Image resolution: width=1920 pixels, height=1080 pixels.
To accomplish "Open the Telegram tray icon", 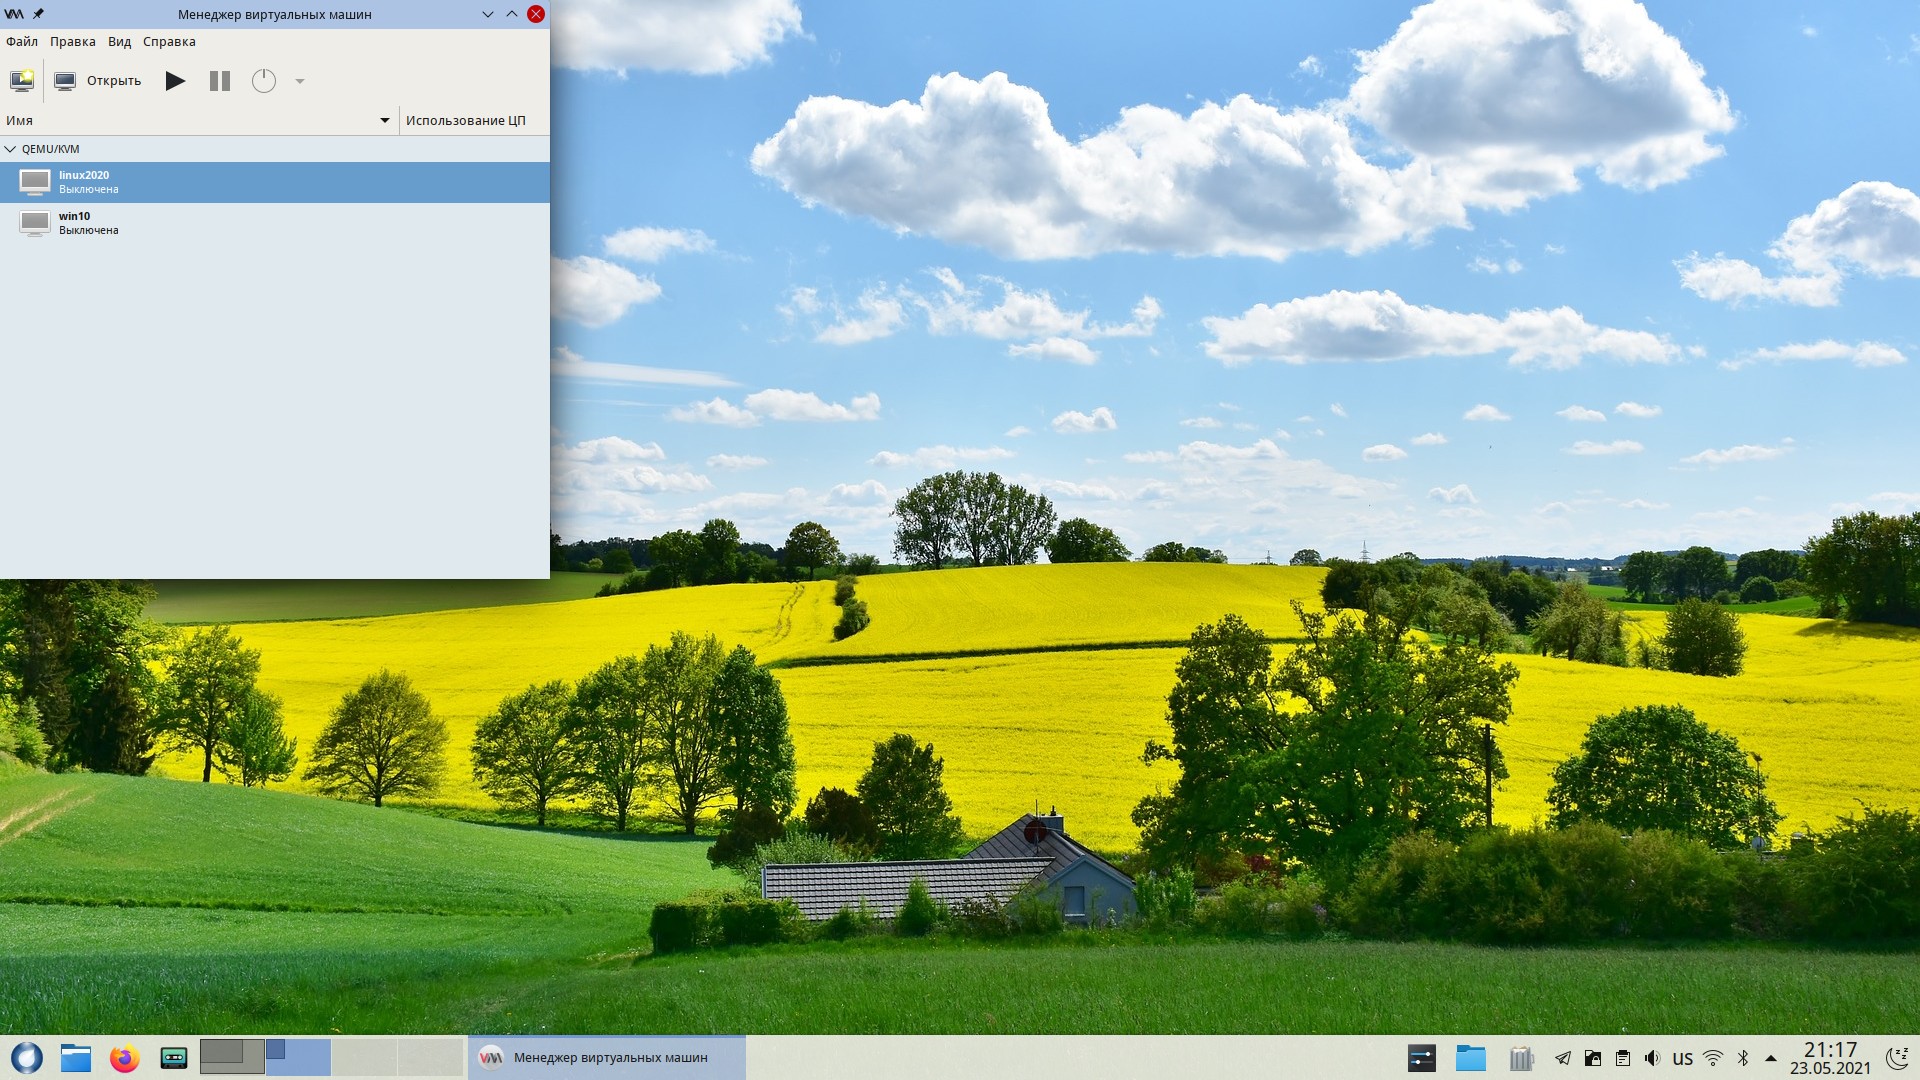I will [x=1563, y=1058].
